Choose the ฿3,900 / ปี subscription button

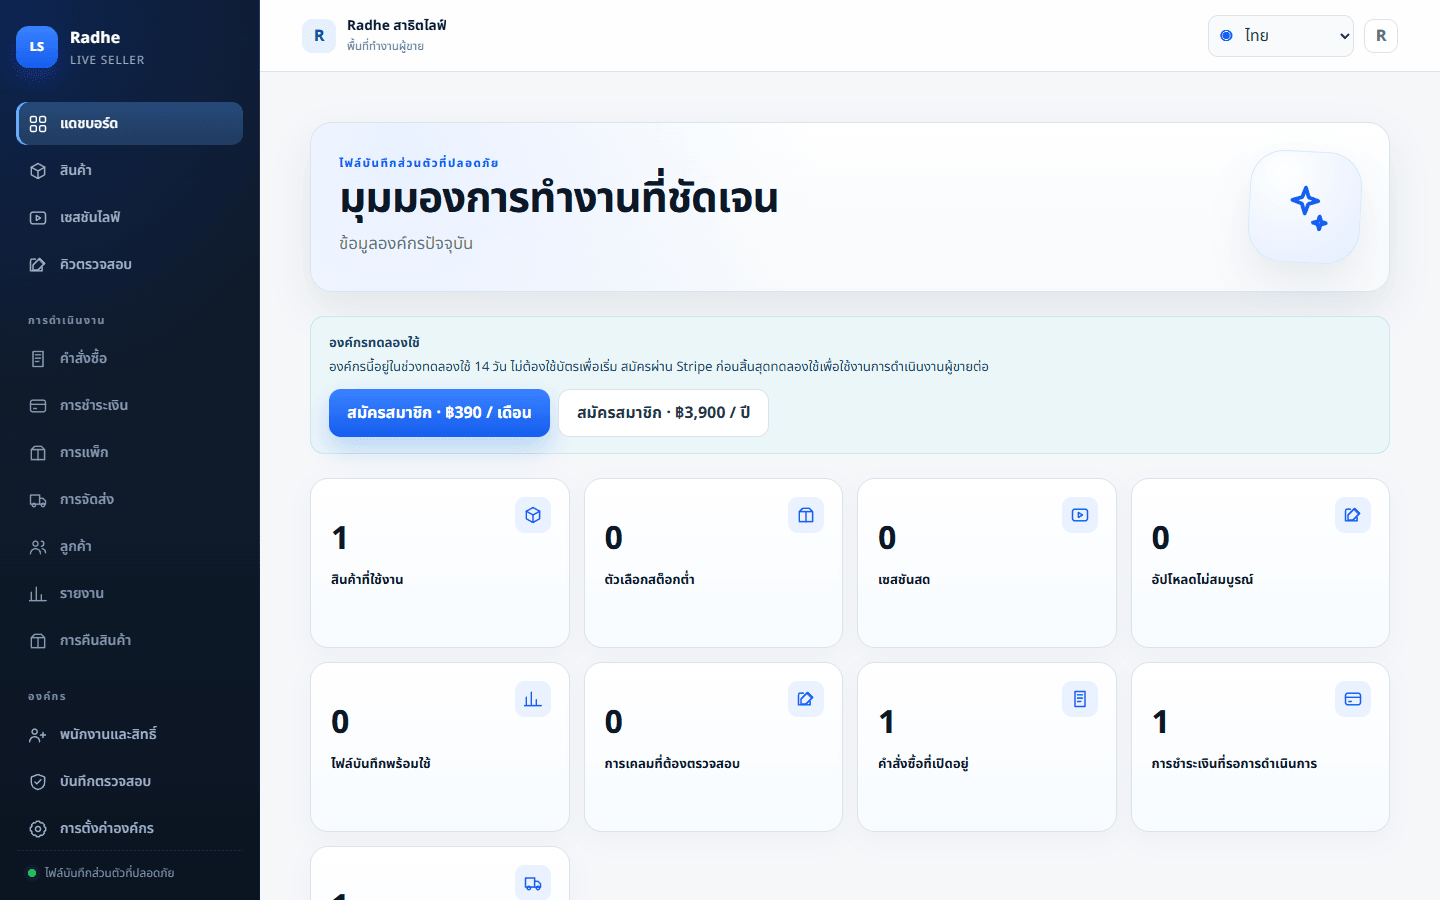[663, 413]
